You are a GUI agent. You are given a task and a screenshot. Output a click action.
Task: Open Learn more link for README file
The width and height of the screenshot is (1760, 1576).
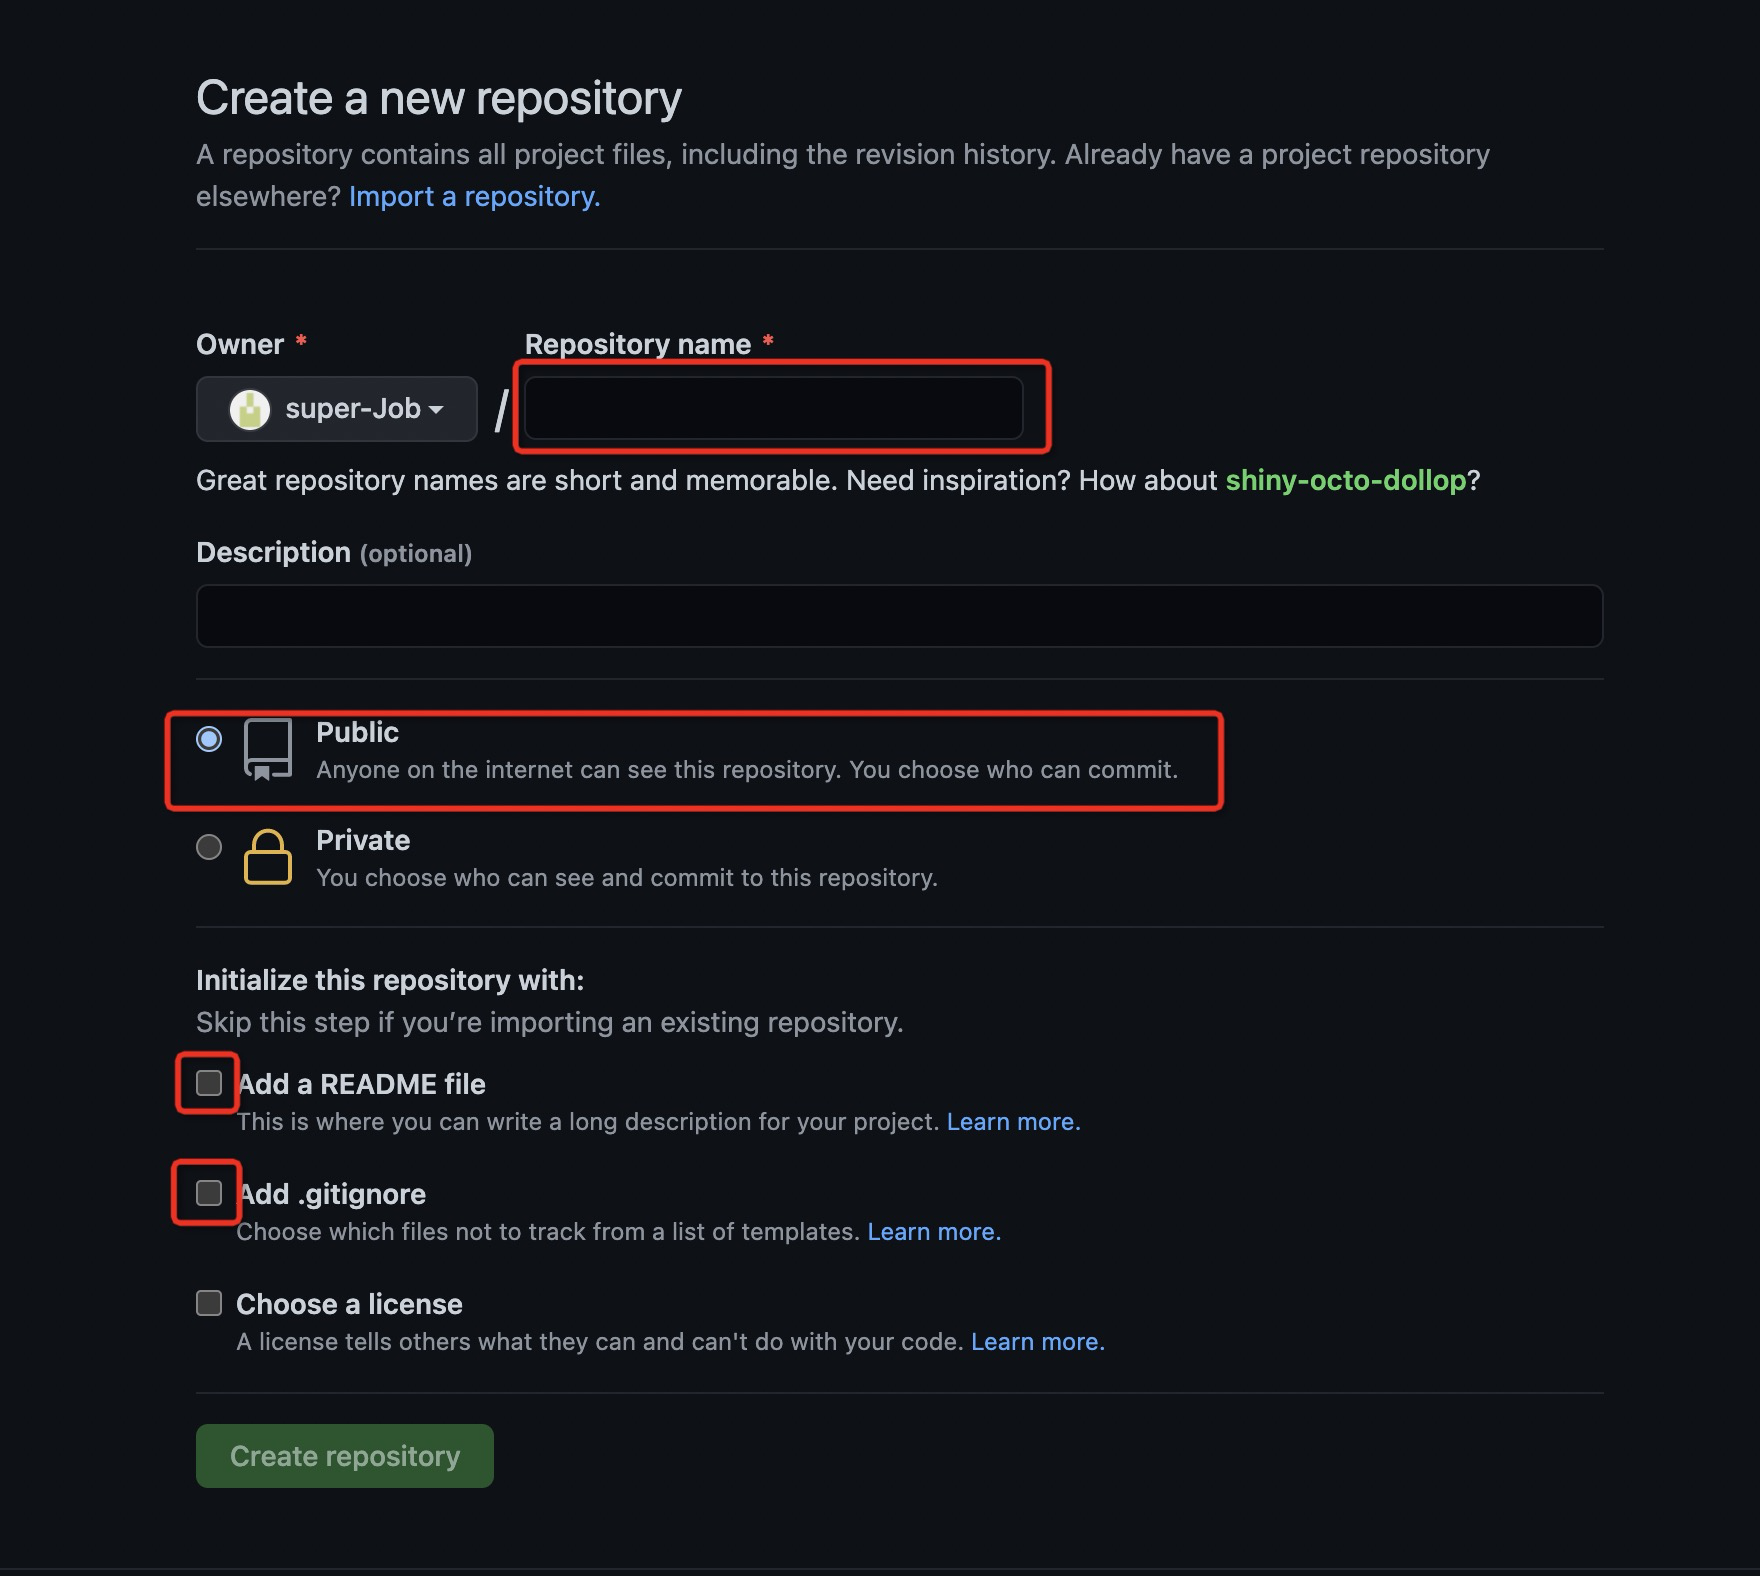point(1013,1122)
